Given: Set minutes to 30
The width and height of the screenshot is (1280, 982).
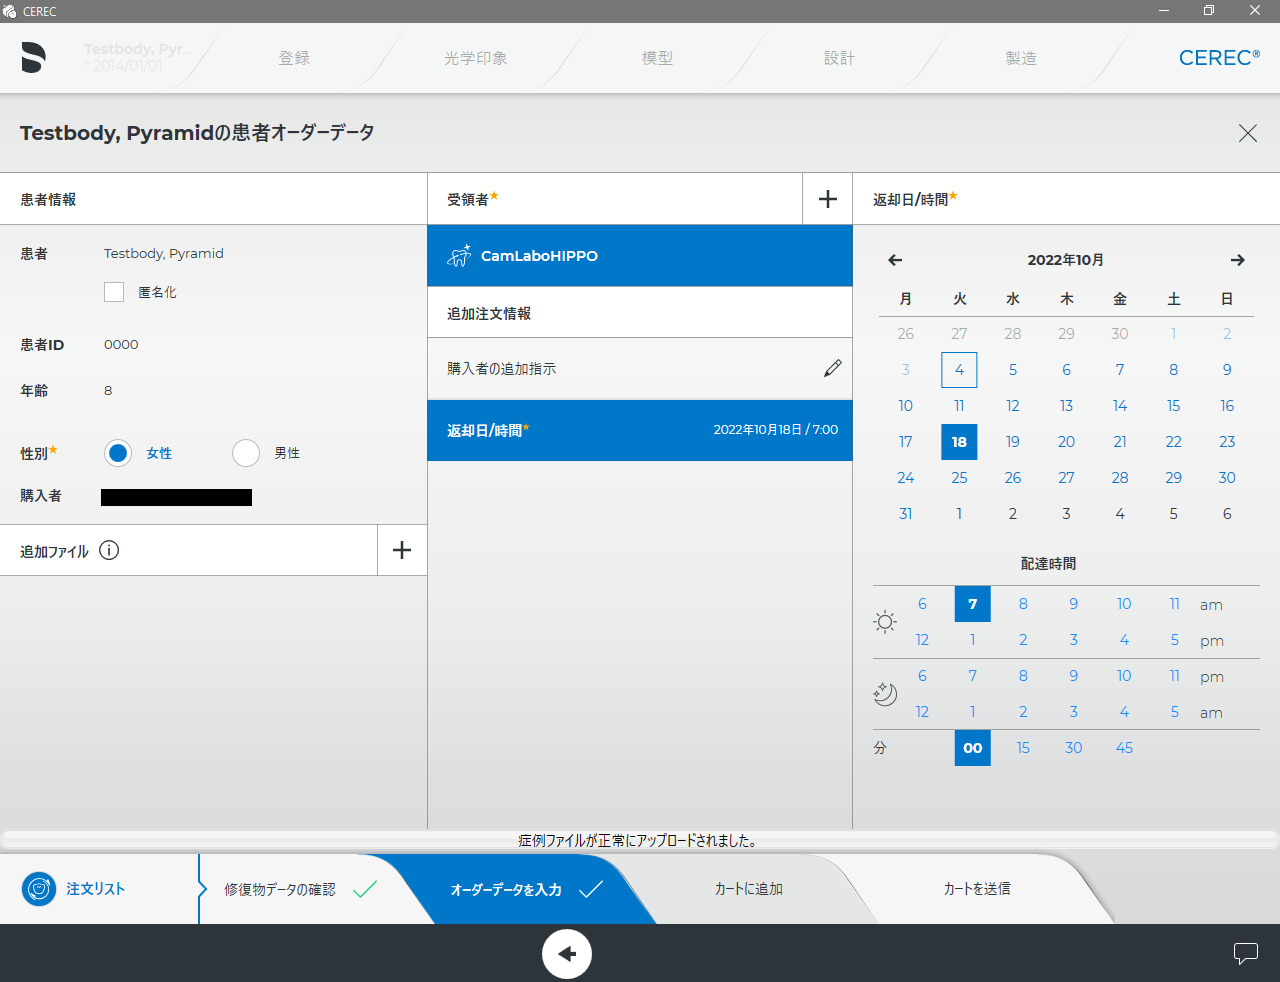Looking at the screenshot, I should 1073,748.
